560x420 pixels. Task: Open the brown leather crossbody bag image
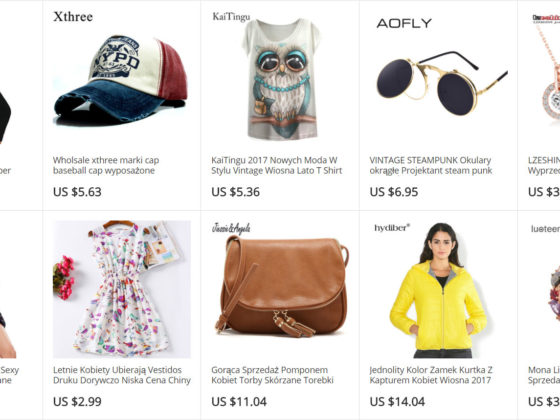(x=281, y=286)
